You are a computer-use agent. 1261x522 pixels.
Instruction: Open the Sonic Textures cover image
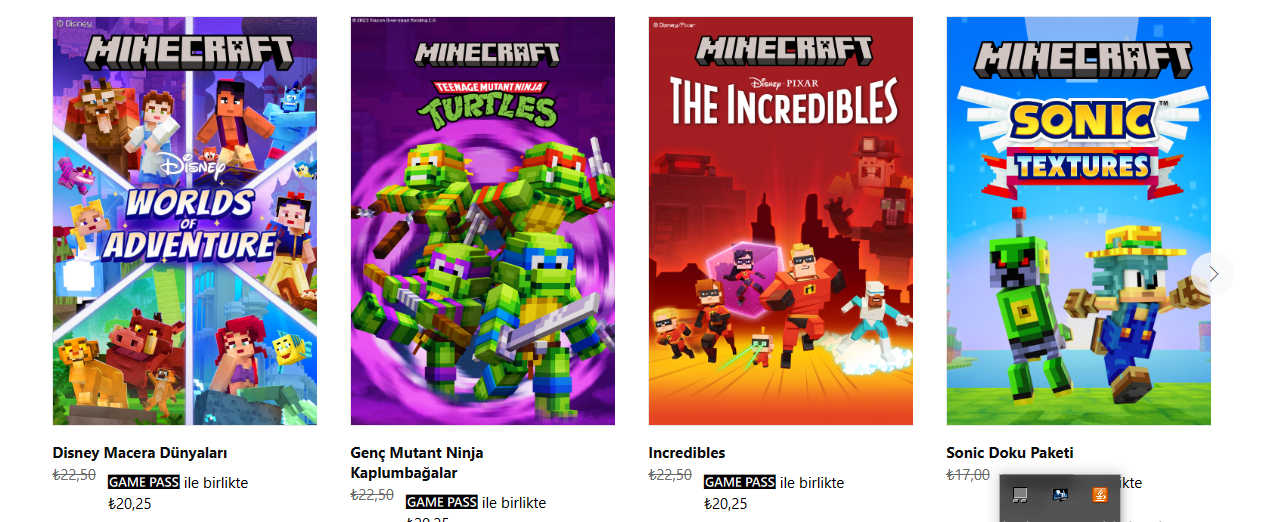1079,221
